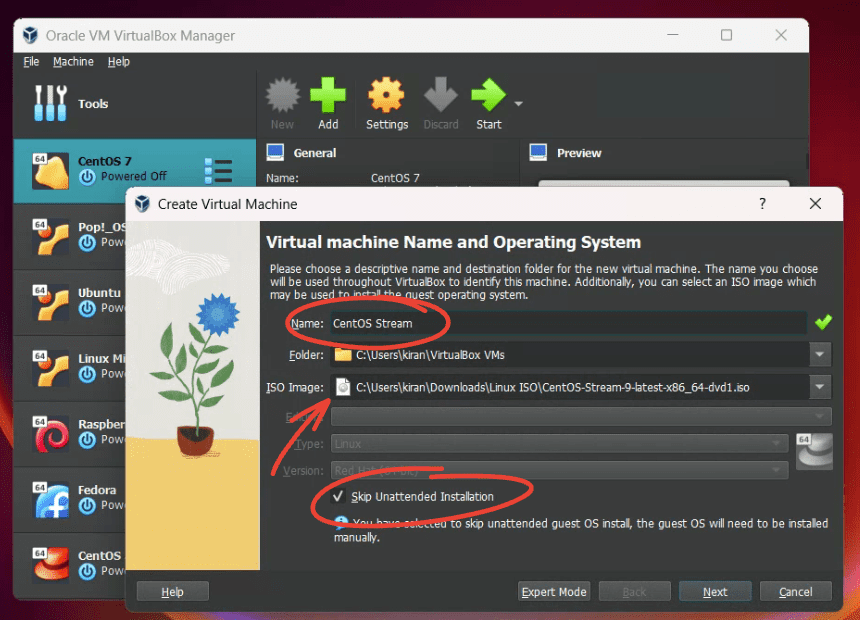Screen dimensions: 860x620
Task: Click the Tools icon in VirtualBox Manager
Action: 50,103
